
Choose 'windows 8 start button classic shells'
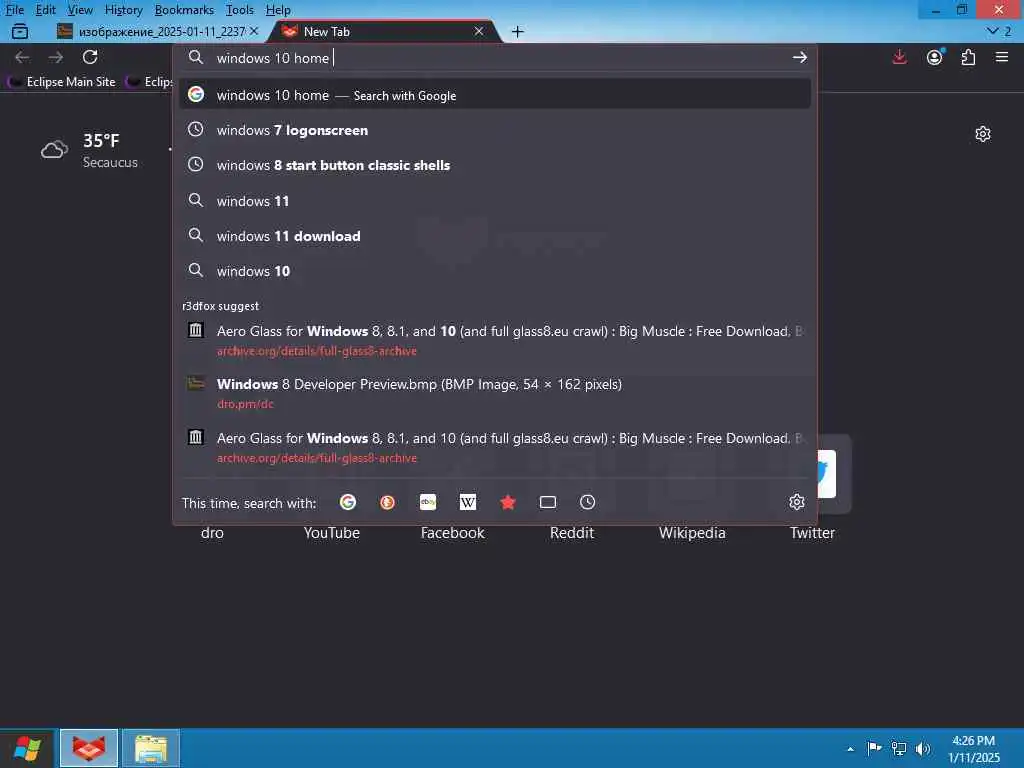pyautogui.click(x=495, y=165)
